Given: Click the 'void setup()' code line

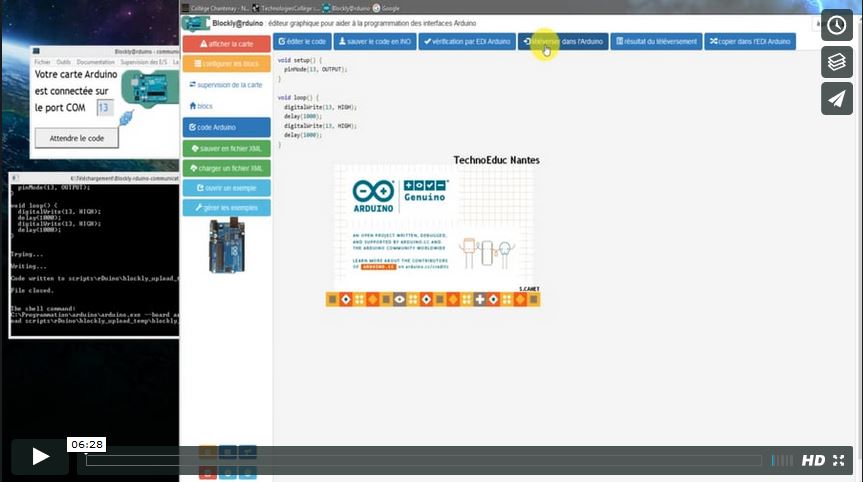Looking at the screenshot, I should pos(300,60).
